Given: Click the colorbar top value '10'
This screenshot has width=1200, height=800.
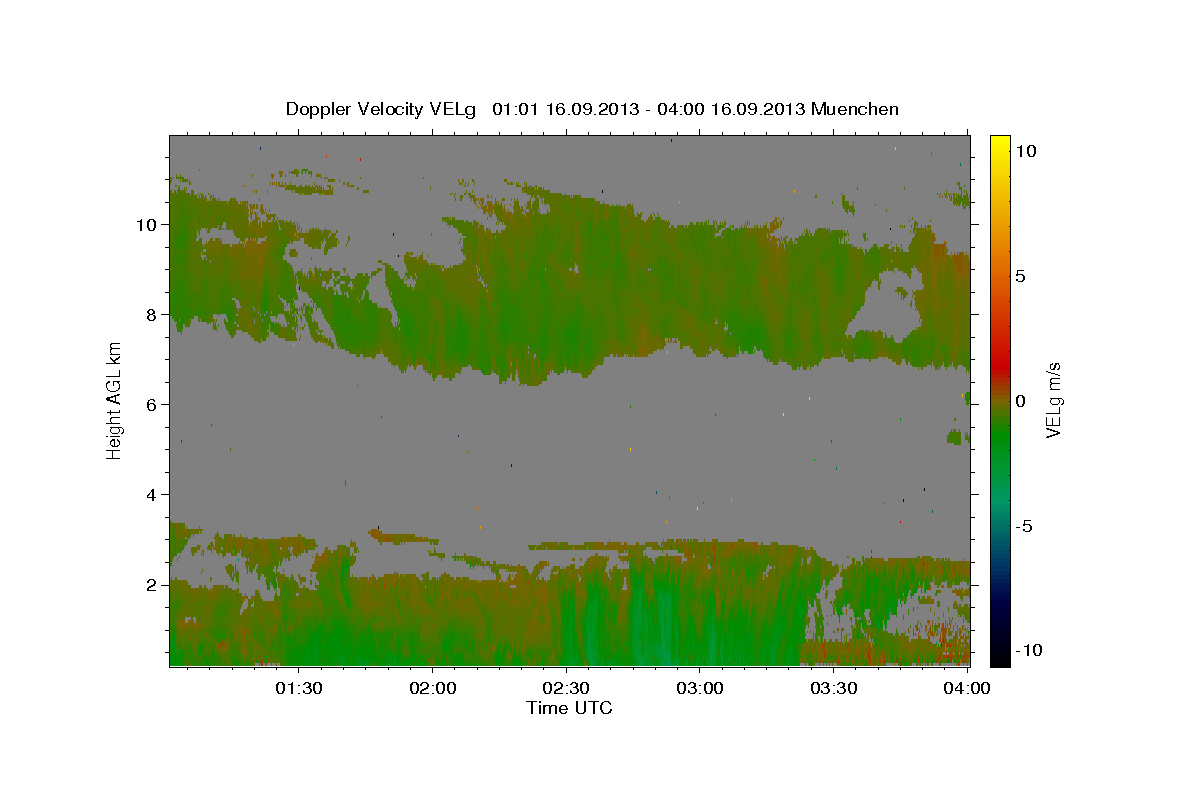Looking at the screenshot, I should coord(1025,150).
